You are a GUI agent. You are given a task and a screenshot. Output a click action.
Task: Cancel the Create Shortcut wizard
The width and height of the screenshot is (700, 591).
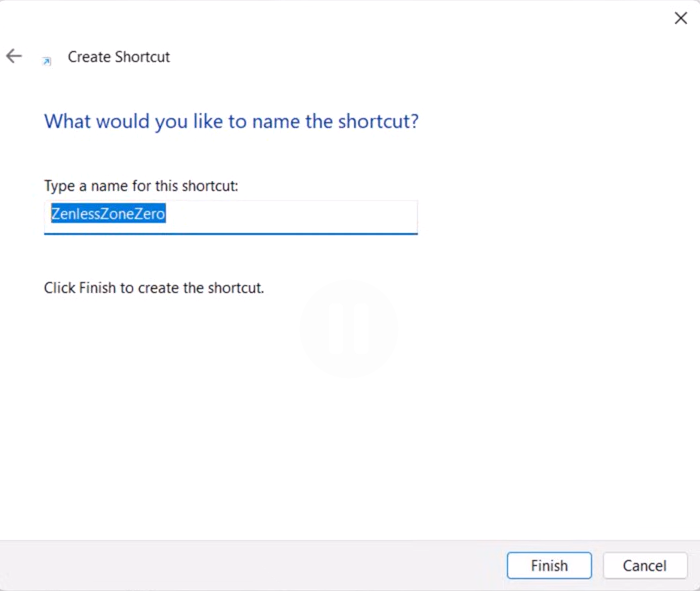(645, 566)
